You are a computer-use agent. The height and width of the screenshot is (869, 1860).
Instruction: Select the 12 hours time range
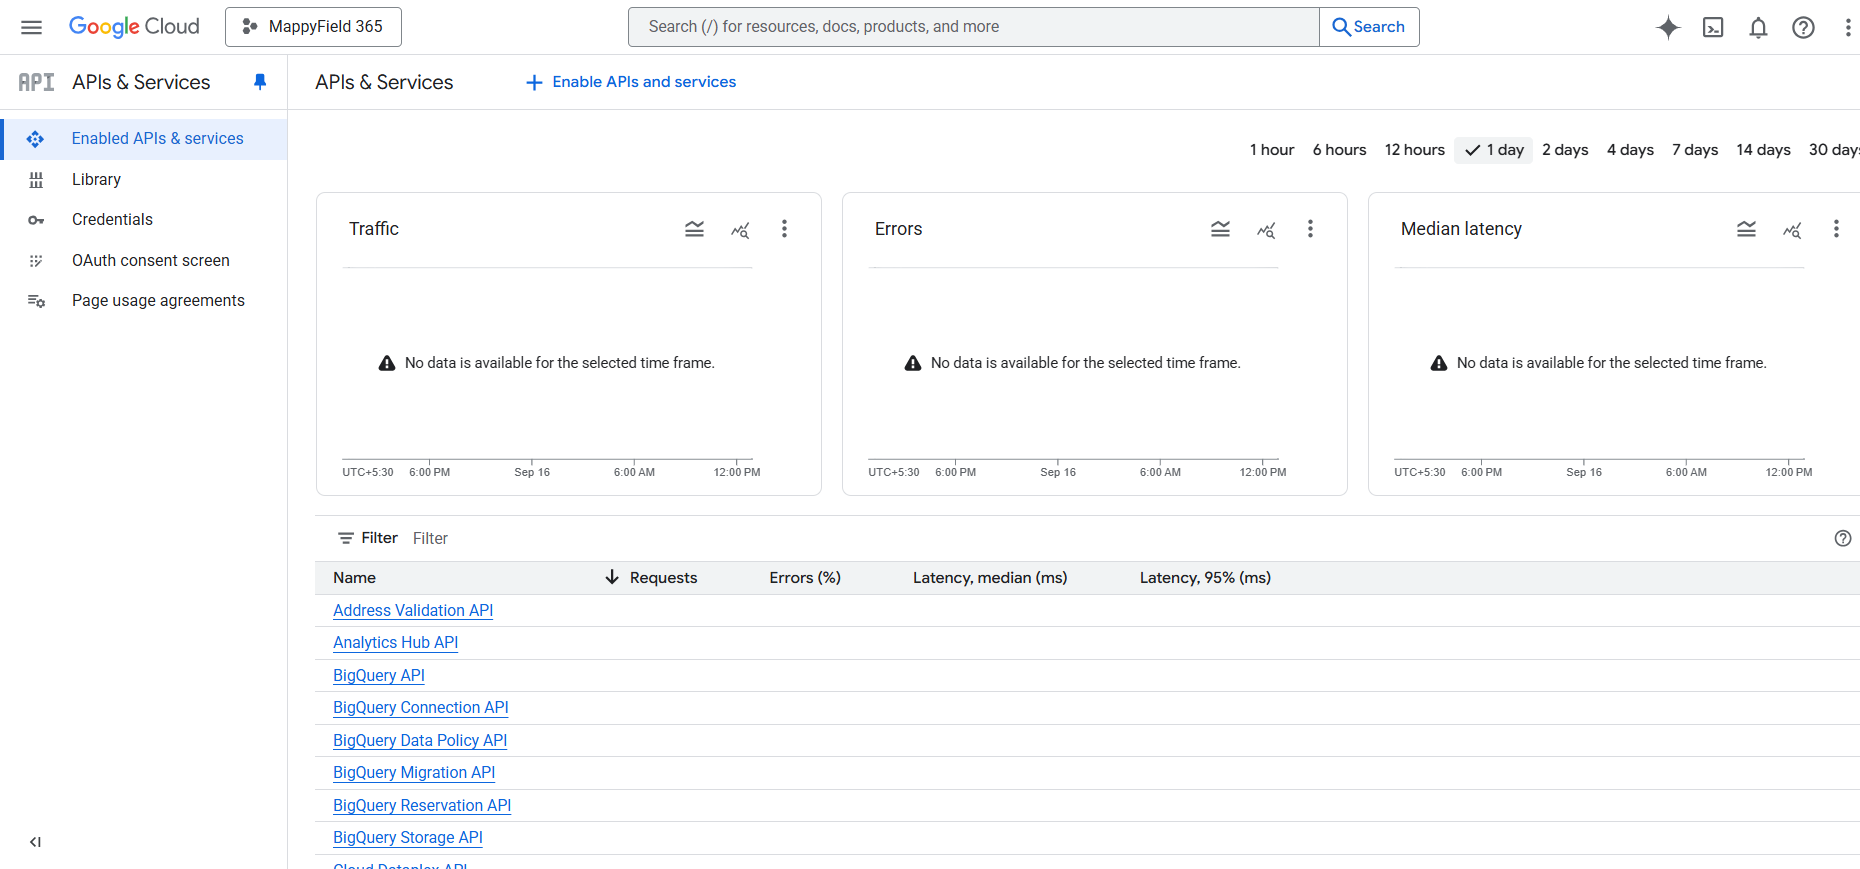[1414, 150]
